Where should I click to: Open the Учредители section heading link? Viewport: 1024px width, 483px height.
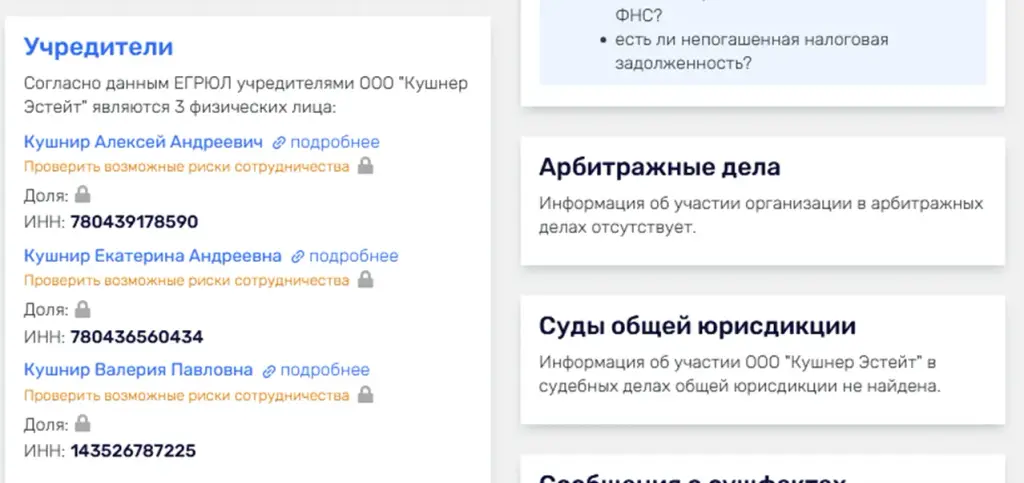99,47
